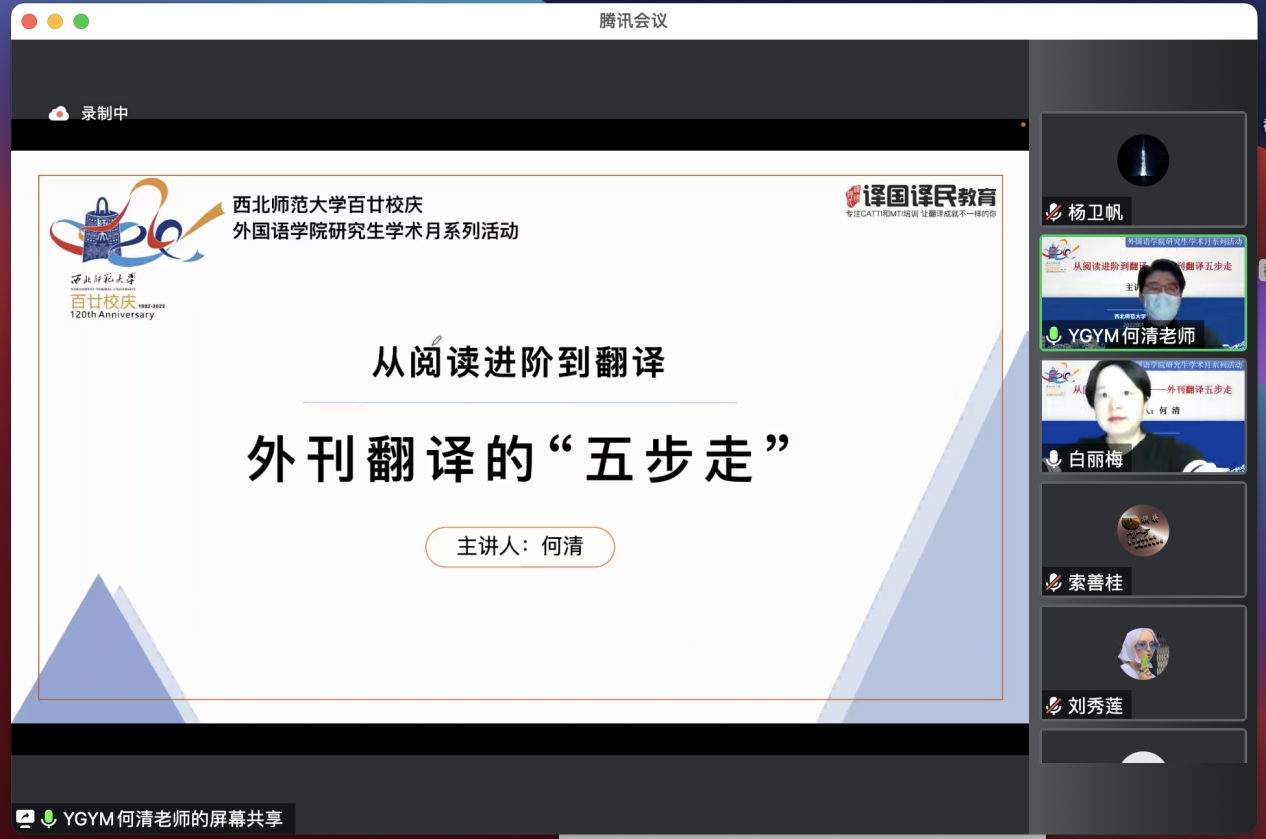The image size is (1266, 839).
Task: Click the muted microphone icon next to 杨卫帆
Action: click(1053, 212)
